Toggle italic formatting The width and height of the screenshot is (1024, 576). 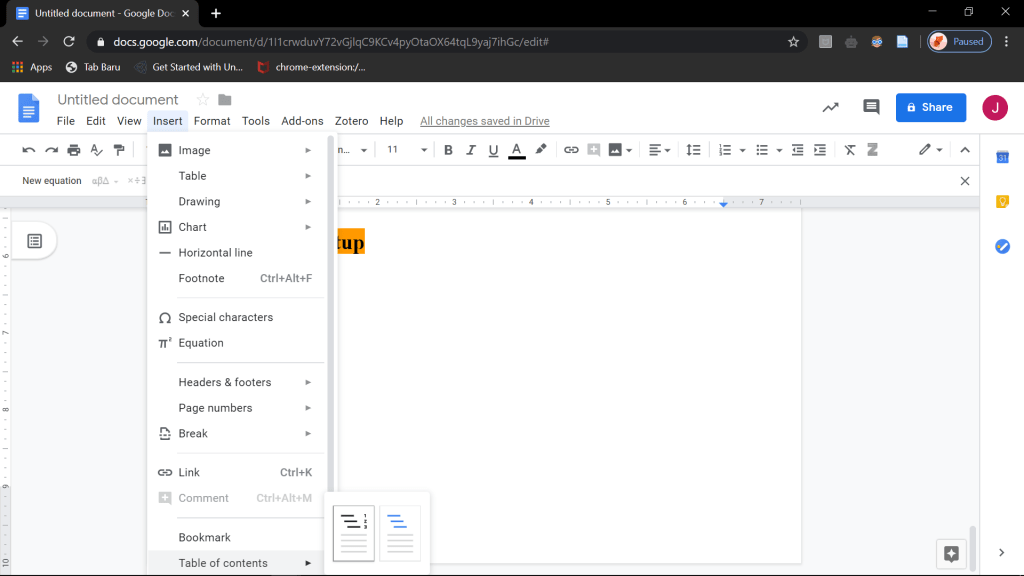[x=471, y=150]
